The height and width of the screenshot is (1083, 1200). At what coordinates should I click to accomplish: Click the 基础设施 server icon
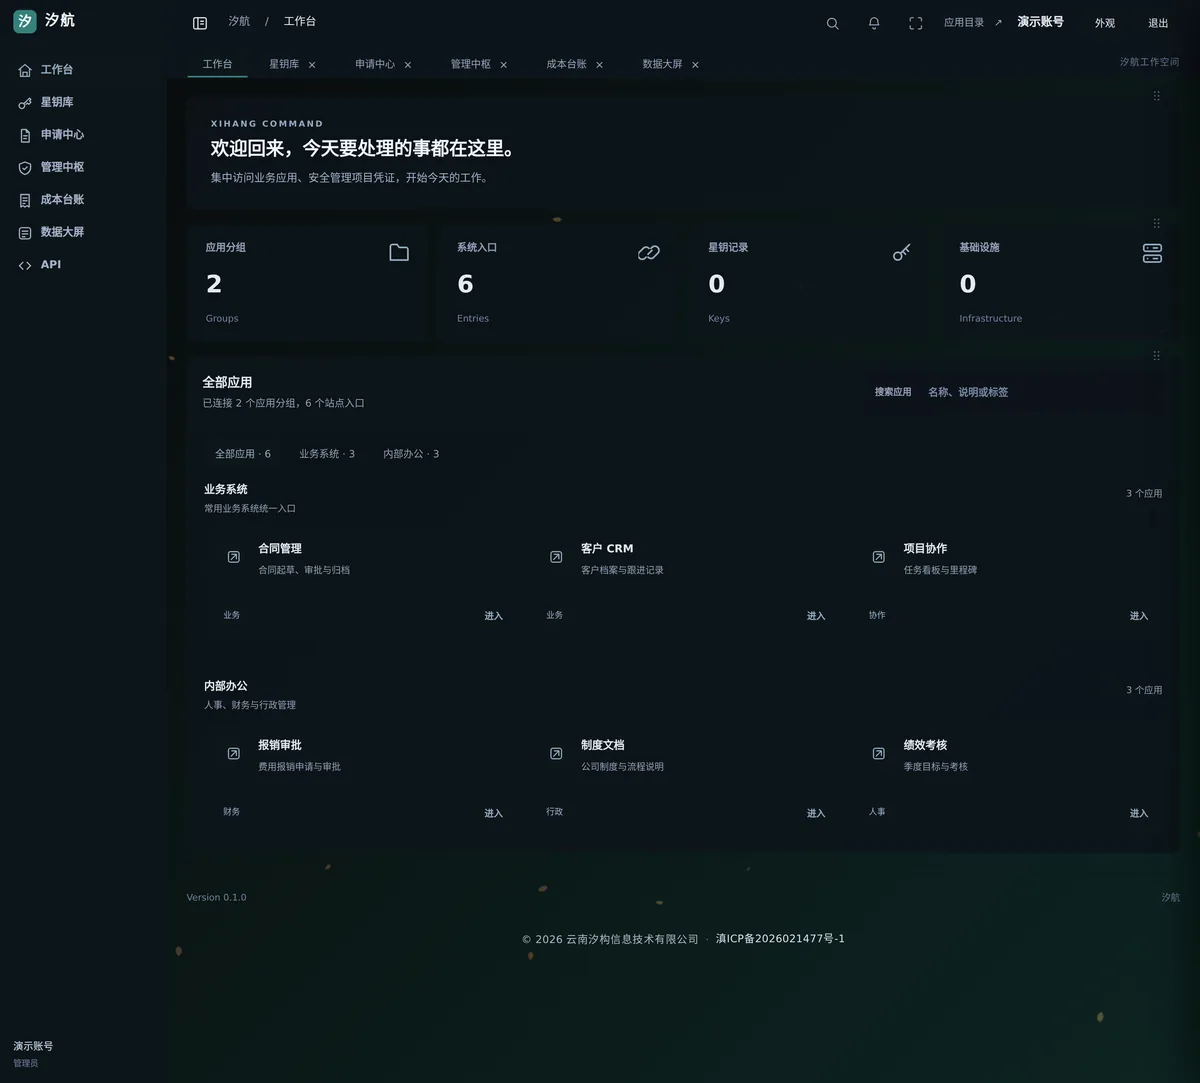(1152, 252)
